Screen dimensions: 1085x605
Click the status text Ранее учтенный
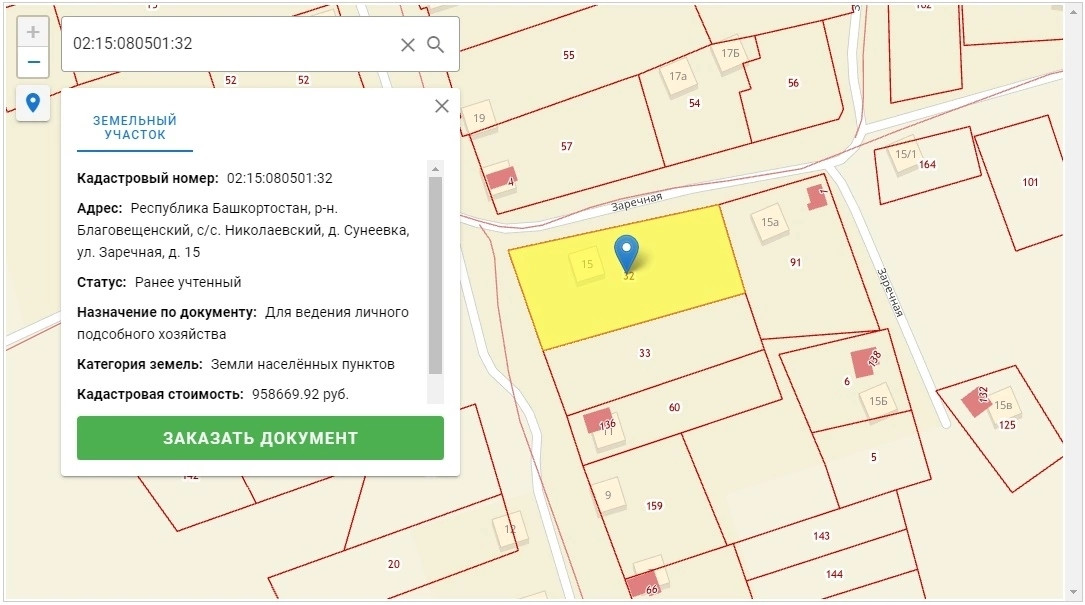point(188,282)
